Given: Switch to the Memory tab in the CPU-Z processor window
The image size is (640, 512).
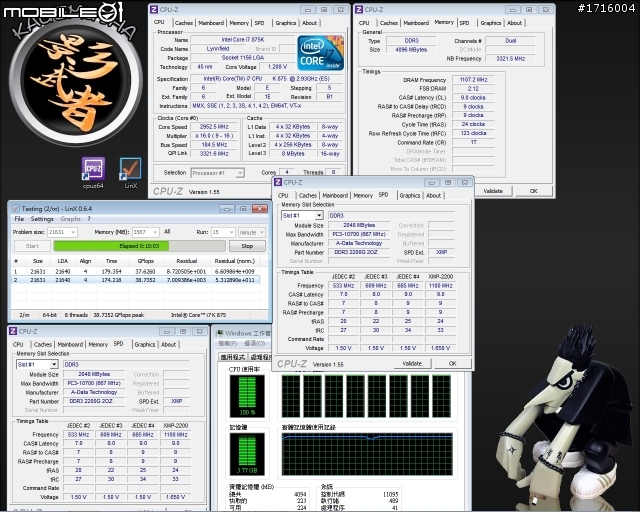Looking at the screenshot, I should 239,23.
